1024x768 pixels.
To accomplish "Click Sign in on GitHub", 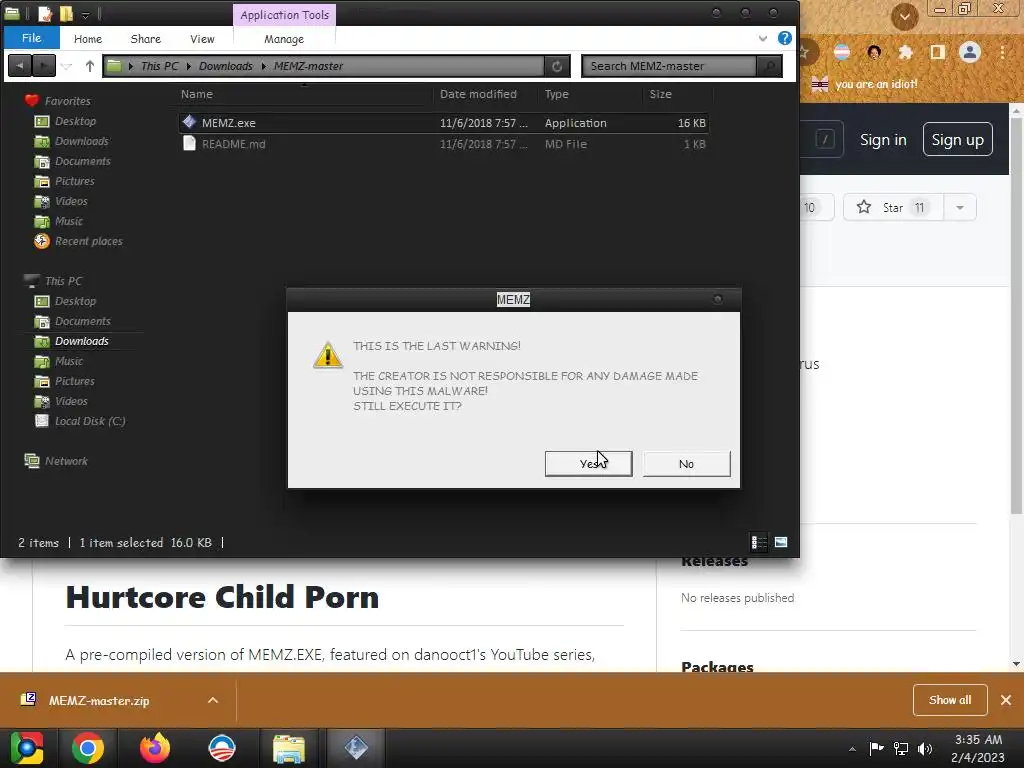I will [883, 140].
